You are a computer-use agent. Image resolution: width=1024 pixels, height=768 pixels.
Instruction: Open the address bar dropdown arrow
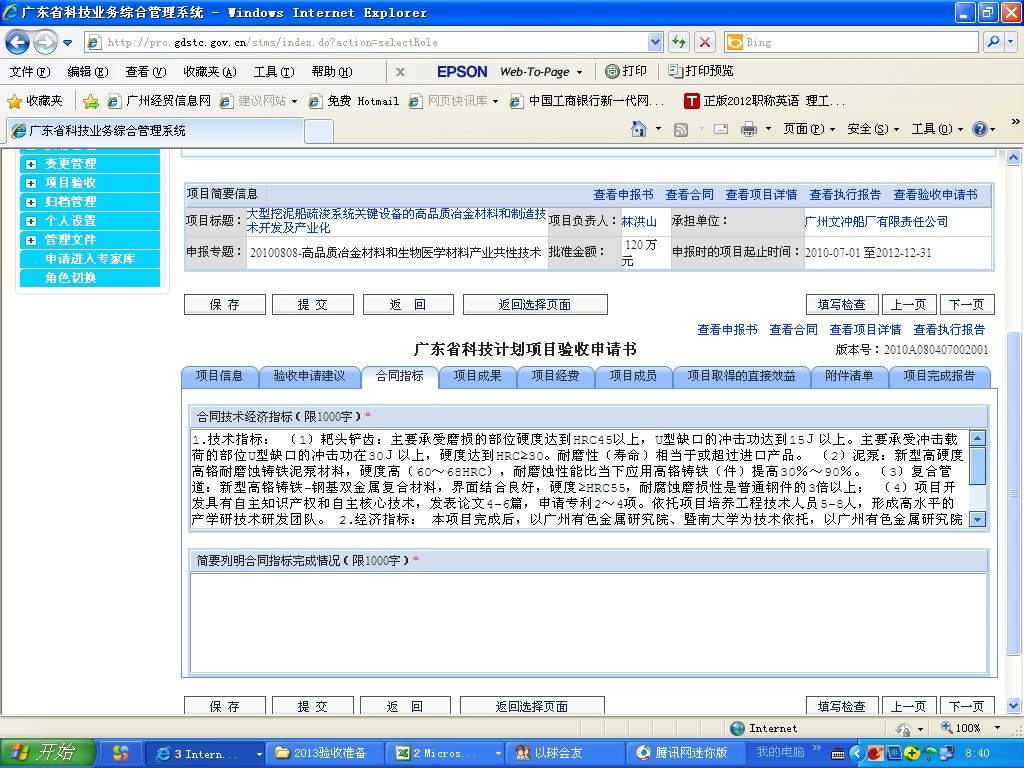pos(655,42)
